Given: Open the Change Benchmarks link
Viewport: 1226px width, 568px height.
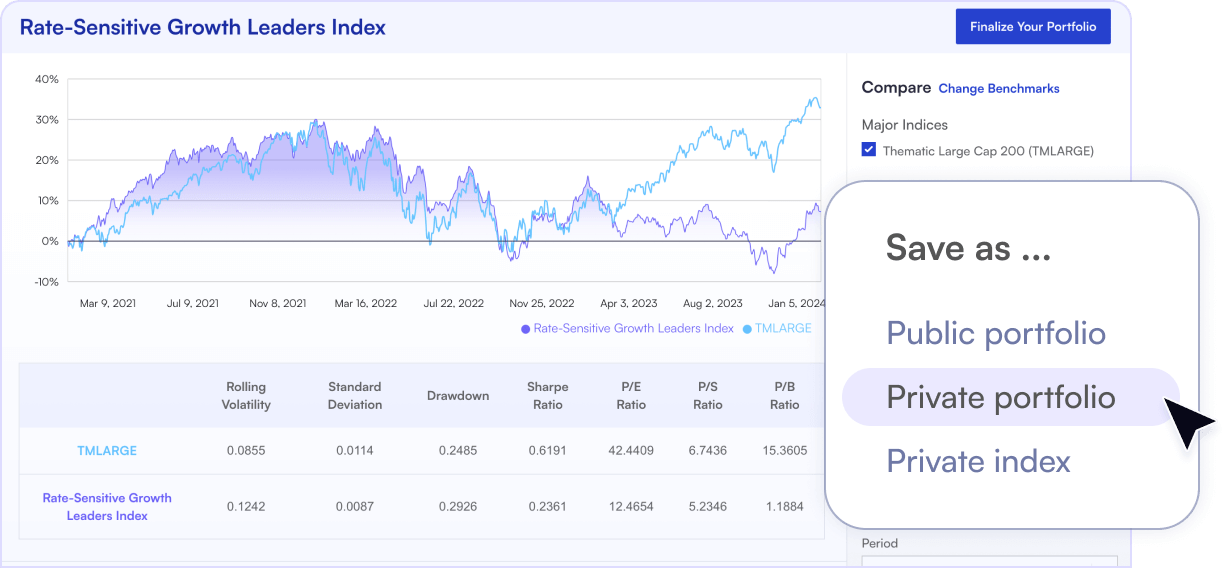Looking at the screenshot, I should tap(998, 89).
